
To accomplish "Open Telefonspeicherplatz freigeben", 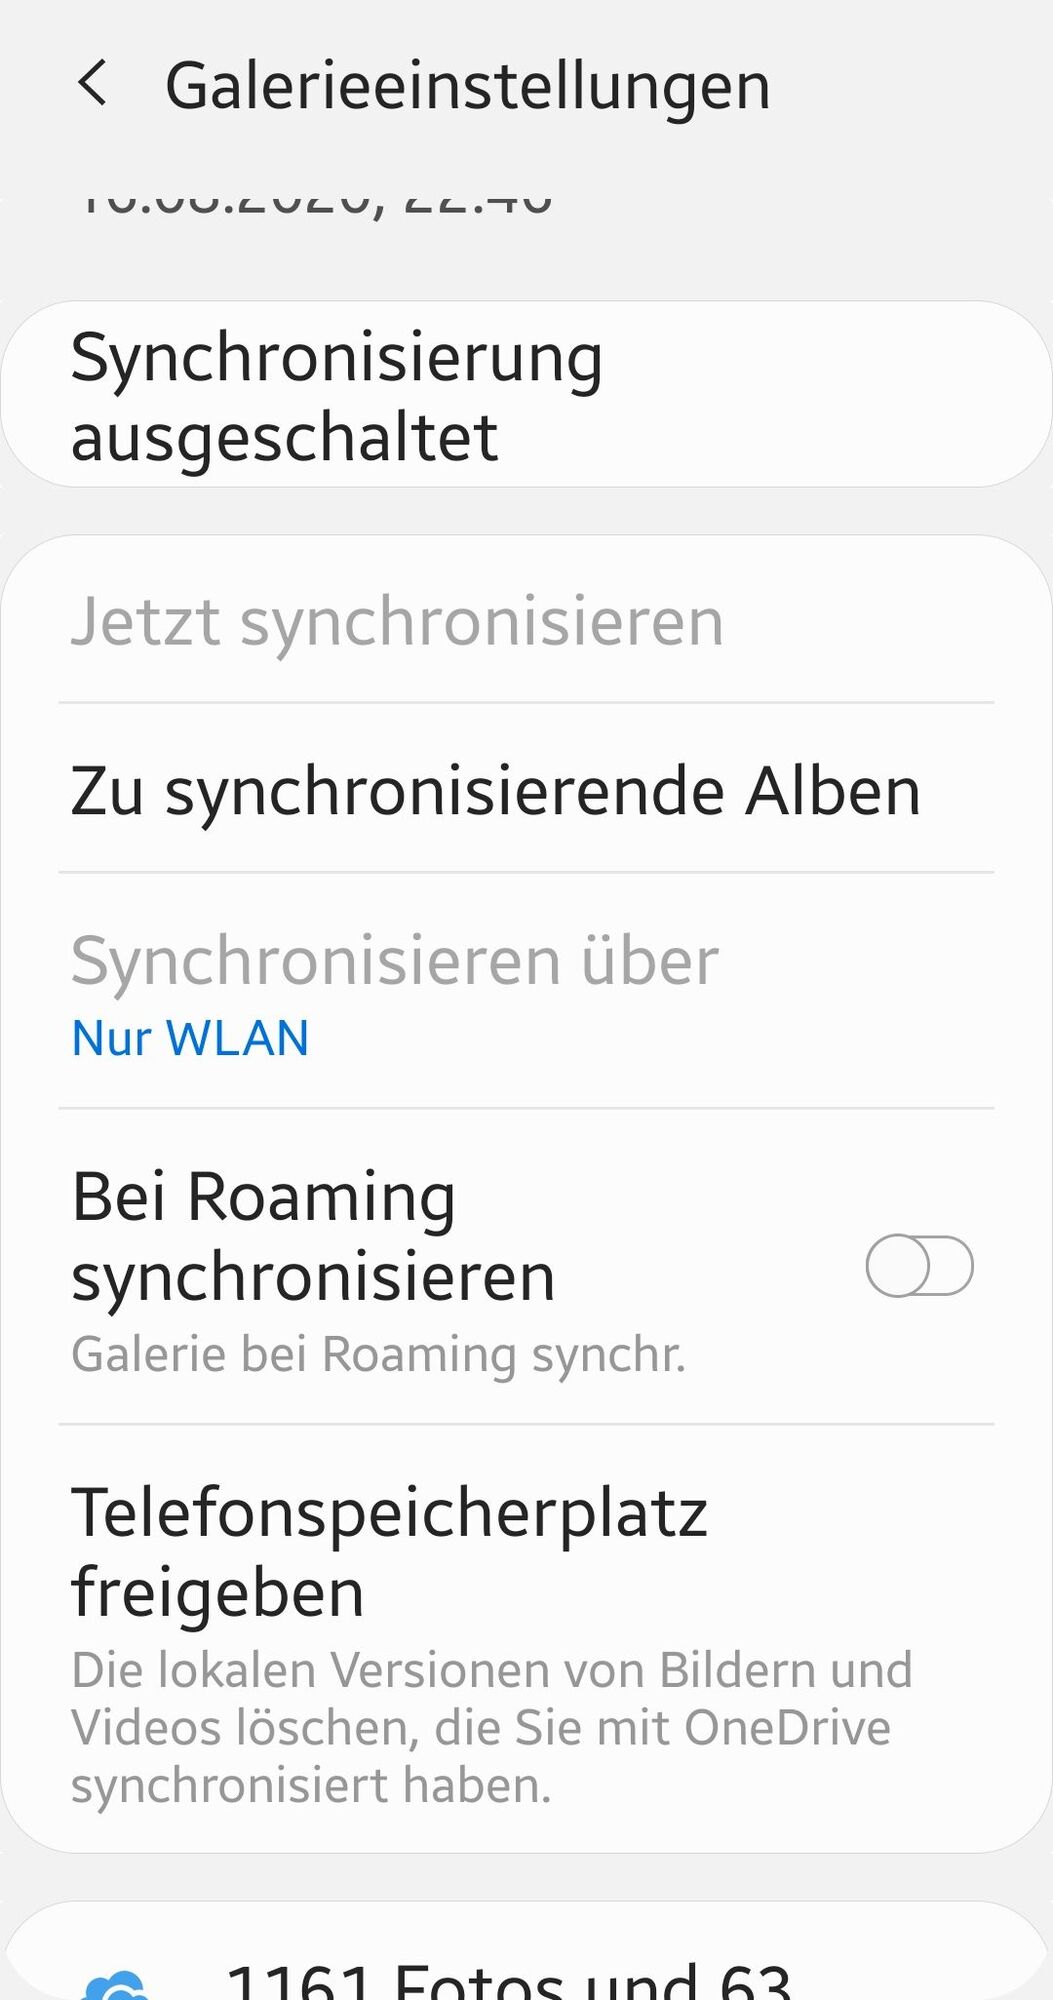I will point(526,1640).
